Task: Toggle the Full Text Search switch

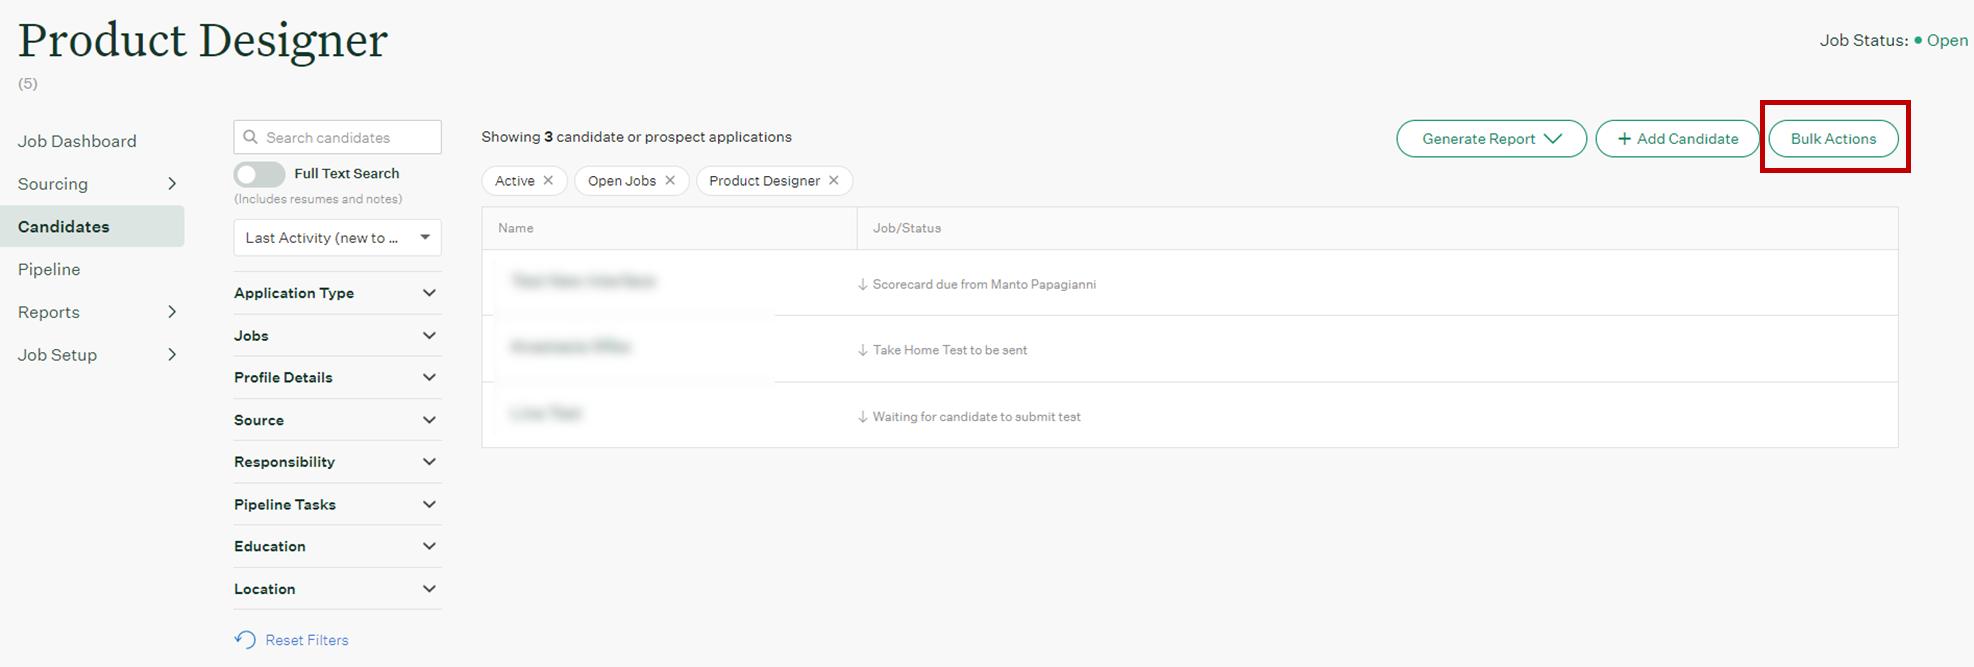Action: [x=259, y=174]
